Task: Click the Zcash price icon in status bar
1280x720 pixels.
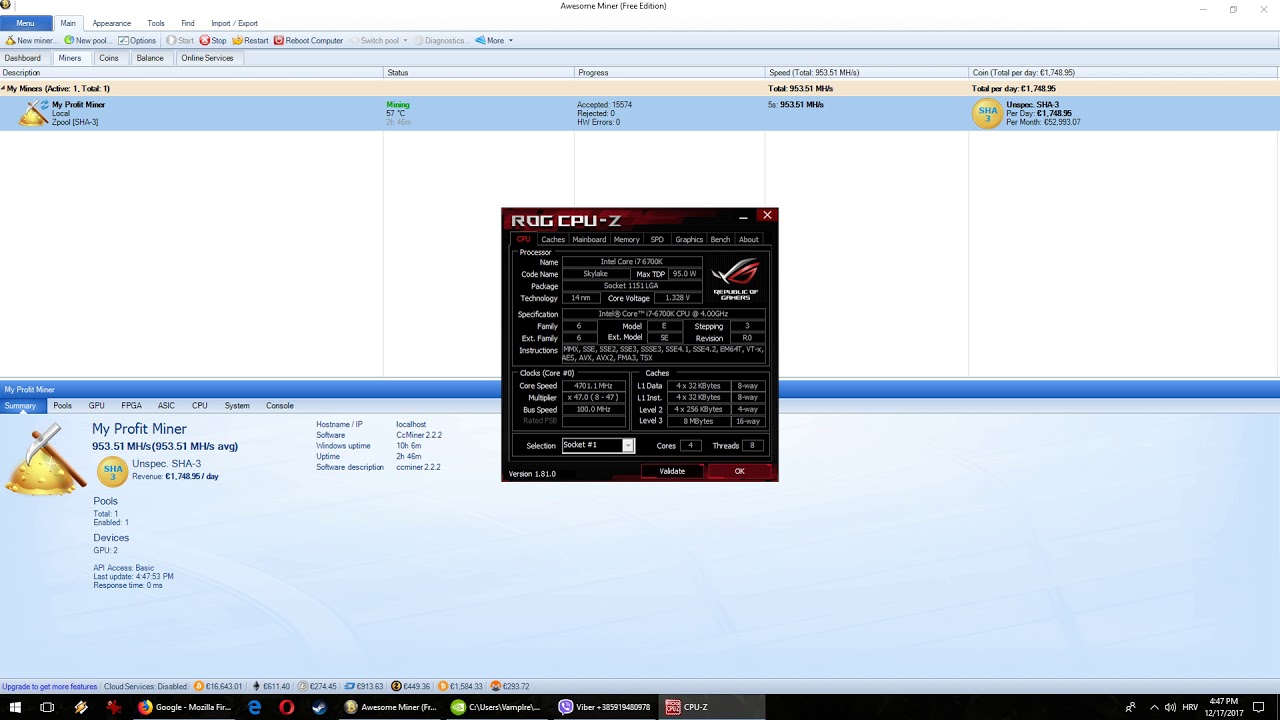Action: [396, 687]
